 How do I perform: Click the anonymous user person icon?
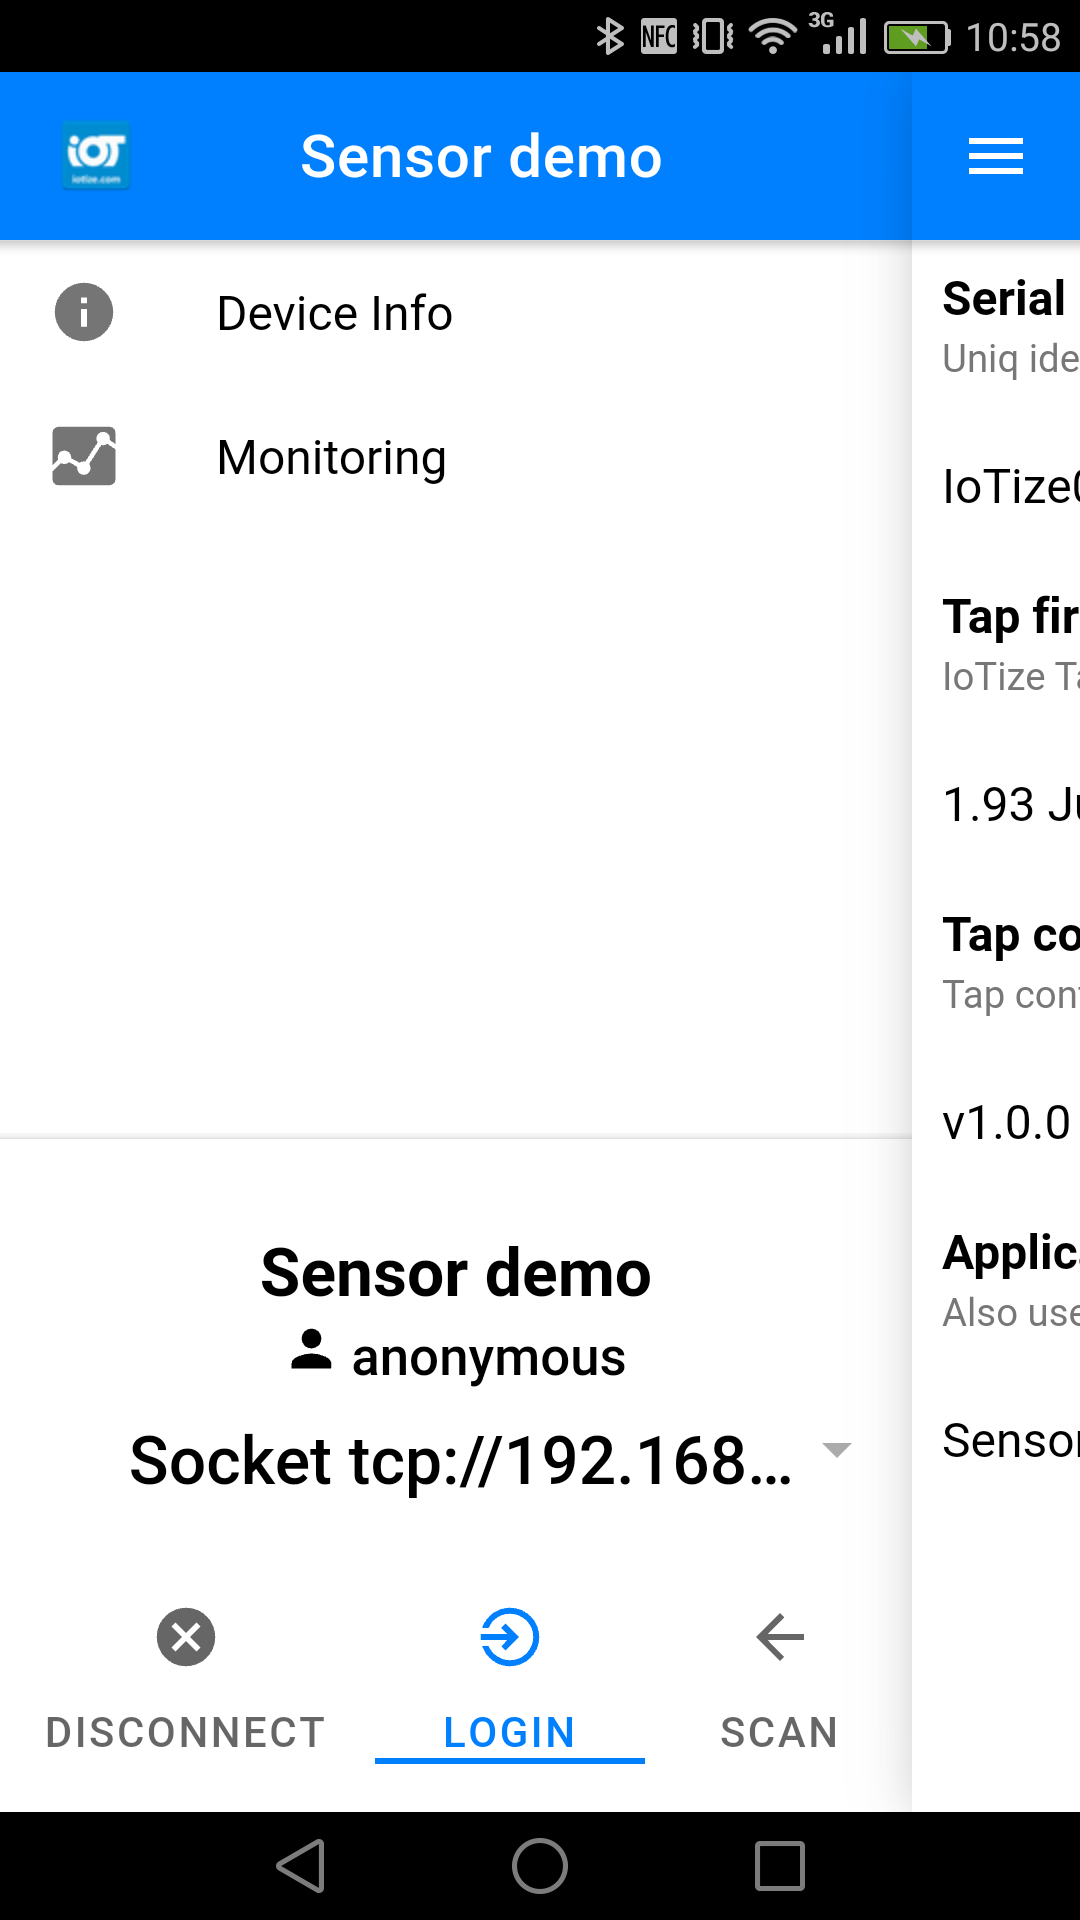click(x=311, y=1351)
